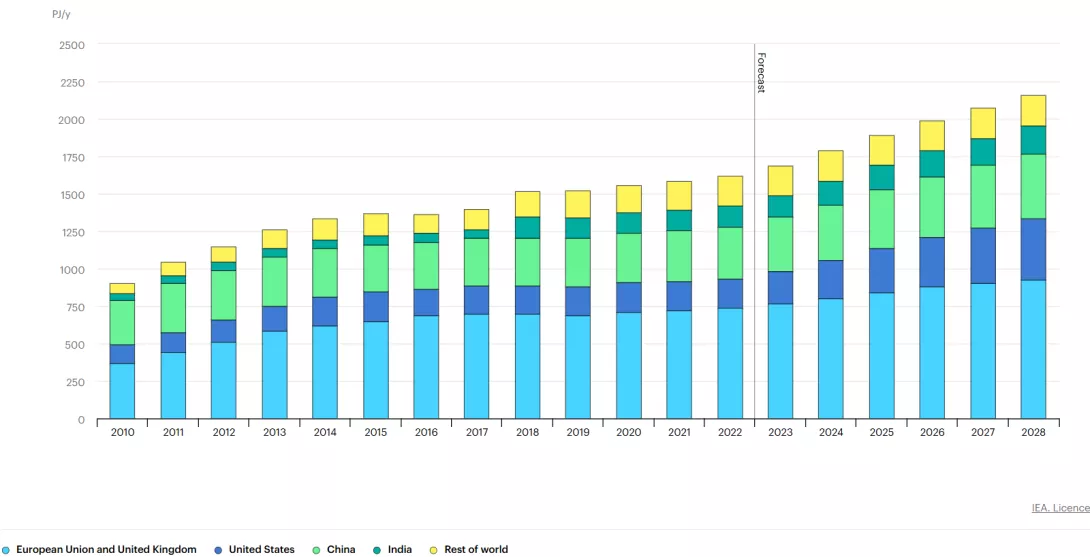Open the IEA Licence link
This screenshot has height=557, width=1090.
(x=1061, y=508)
